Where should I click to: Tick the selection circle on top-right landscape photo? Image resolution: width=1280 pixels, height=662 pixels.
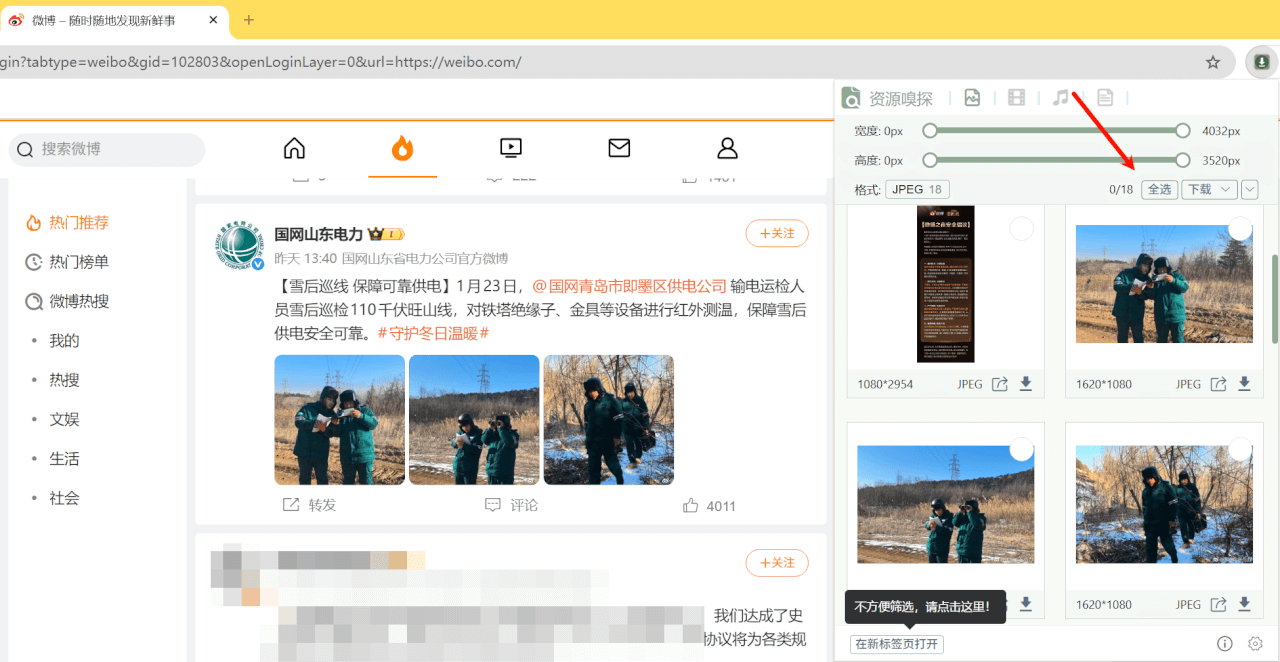(1240, 230)
